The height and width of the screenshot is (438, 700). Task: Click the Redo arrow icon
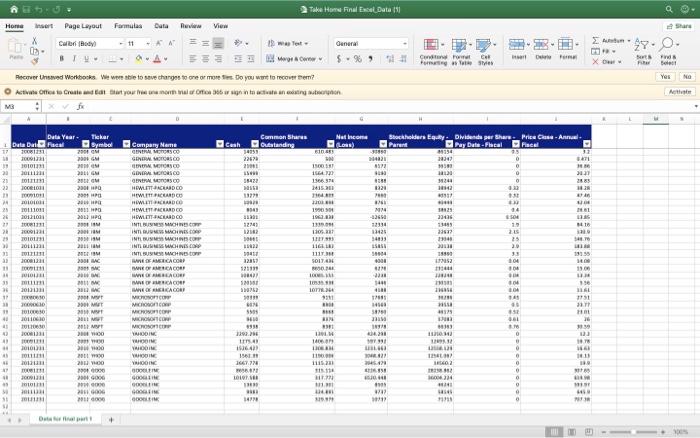pos(56,9)
